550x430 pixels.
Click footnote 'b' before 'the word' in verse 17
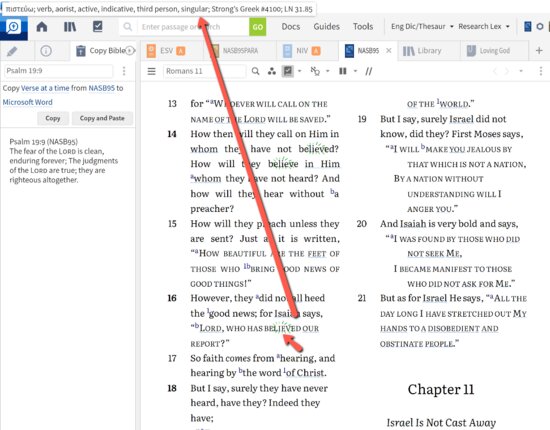(x=241, y=370)
